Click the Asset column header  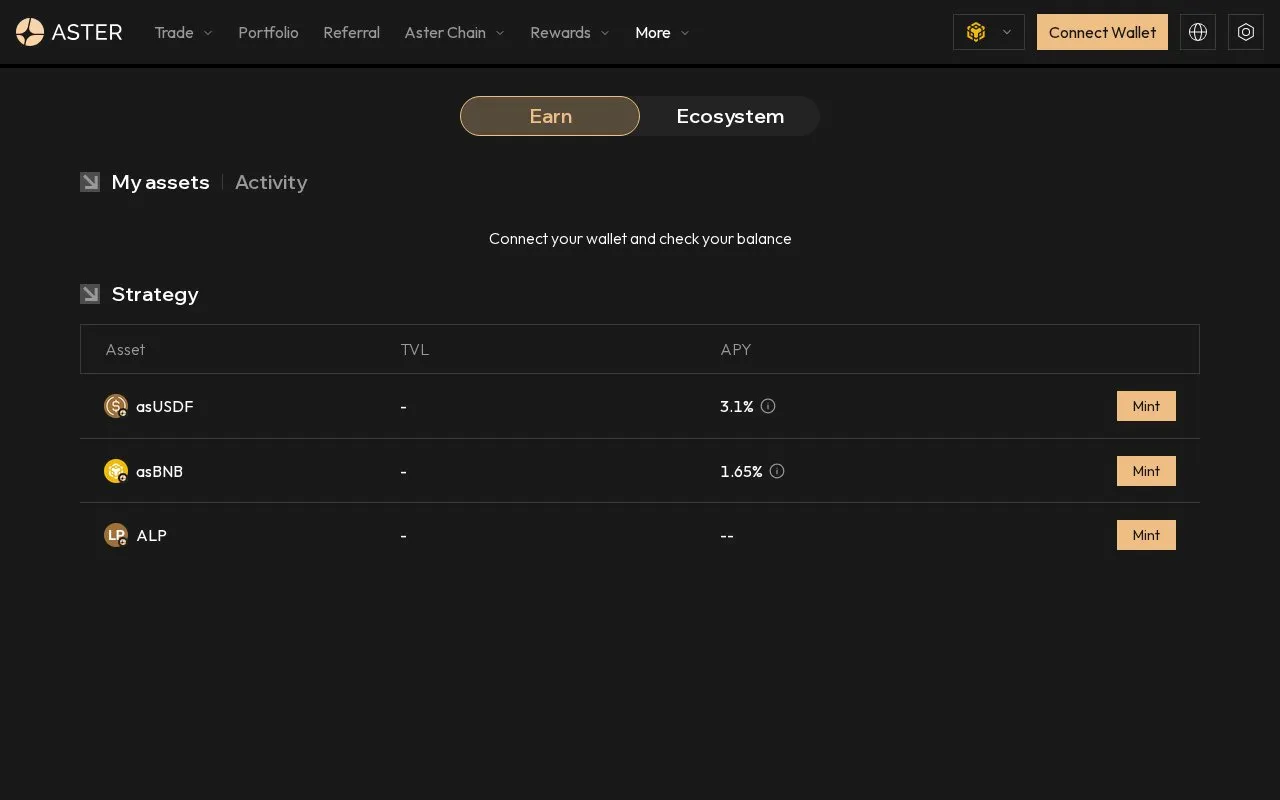(x=125, y=349)
